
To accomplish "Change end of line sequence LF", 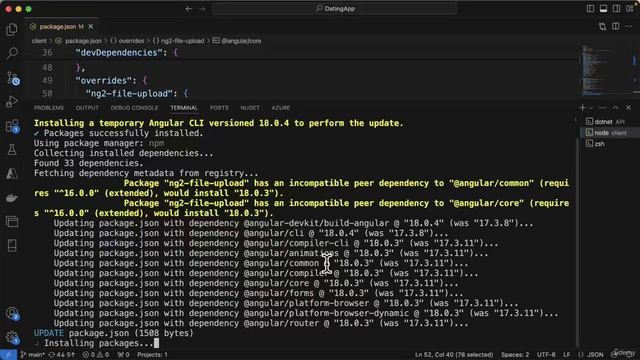I will pyautogui.click(x=567, y=355).
